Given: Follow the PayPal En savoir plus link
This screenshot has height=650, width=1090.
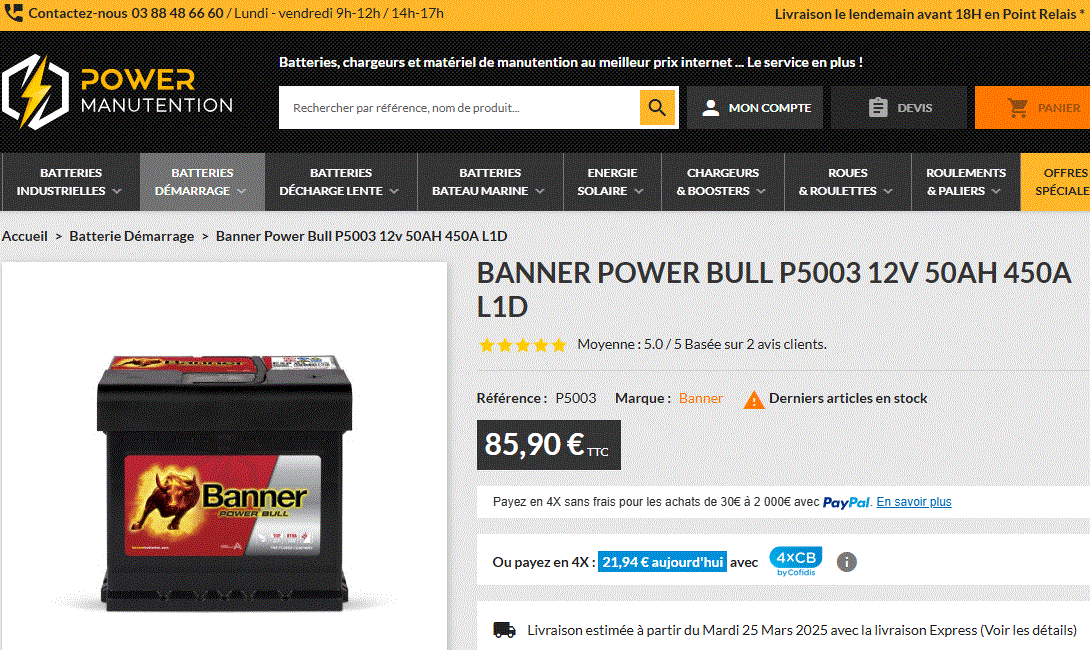Looking at the screenshot, I should click(913, 502).
